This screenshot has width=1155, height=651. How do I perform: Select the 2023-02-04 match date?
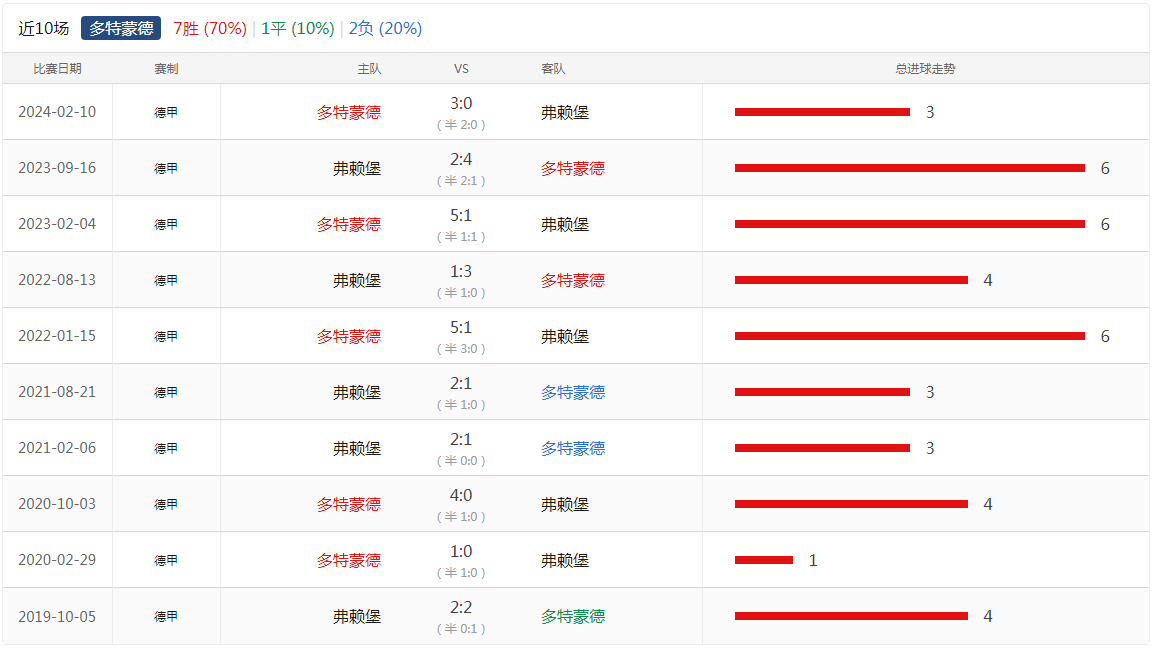coord(57,224)
